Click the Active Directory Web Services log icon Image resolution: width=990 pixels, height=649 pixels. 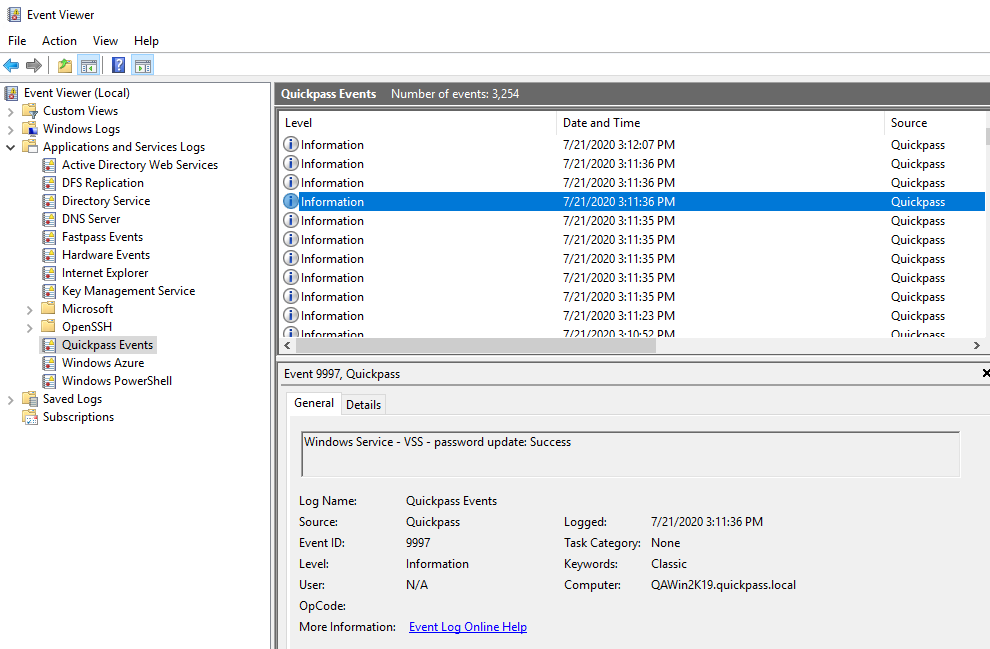[49, 165]
